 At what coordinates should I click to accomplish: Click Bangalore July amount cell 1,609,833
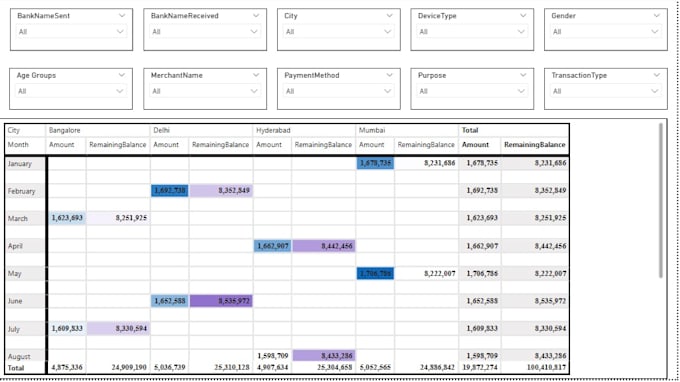pyautogui.click(x=67, y=328)
